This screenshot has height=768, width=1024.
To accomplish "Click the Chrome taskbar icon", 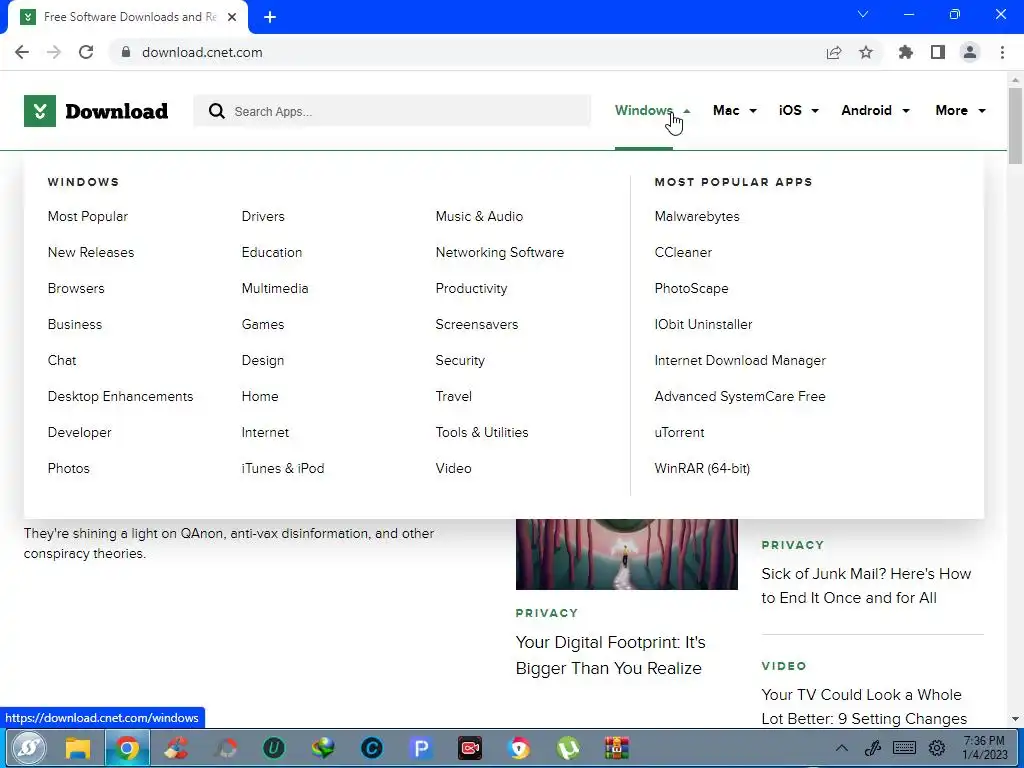I will click(127, 748).
